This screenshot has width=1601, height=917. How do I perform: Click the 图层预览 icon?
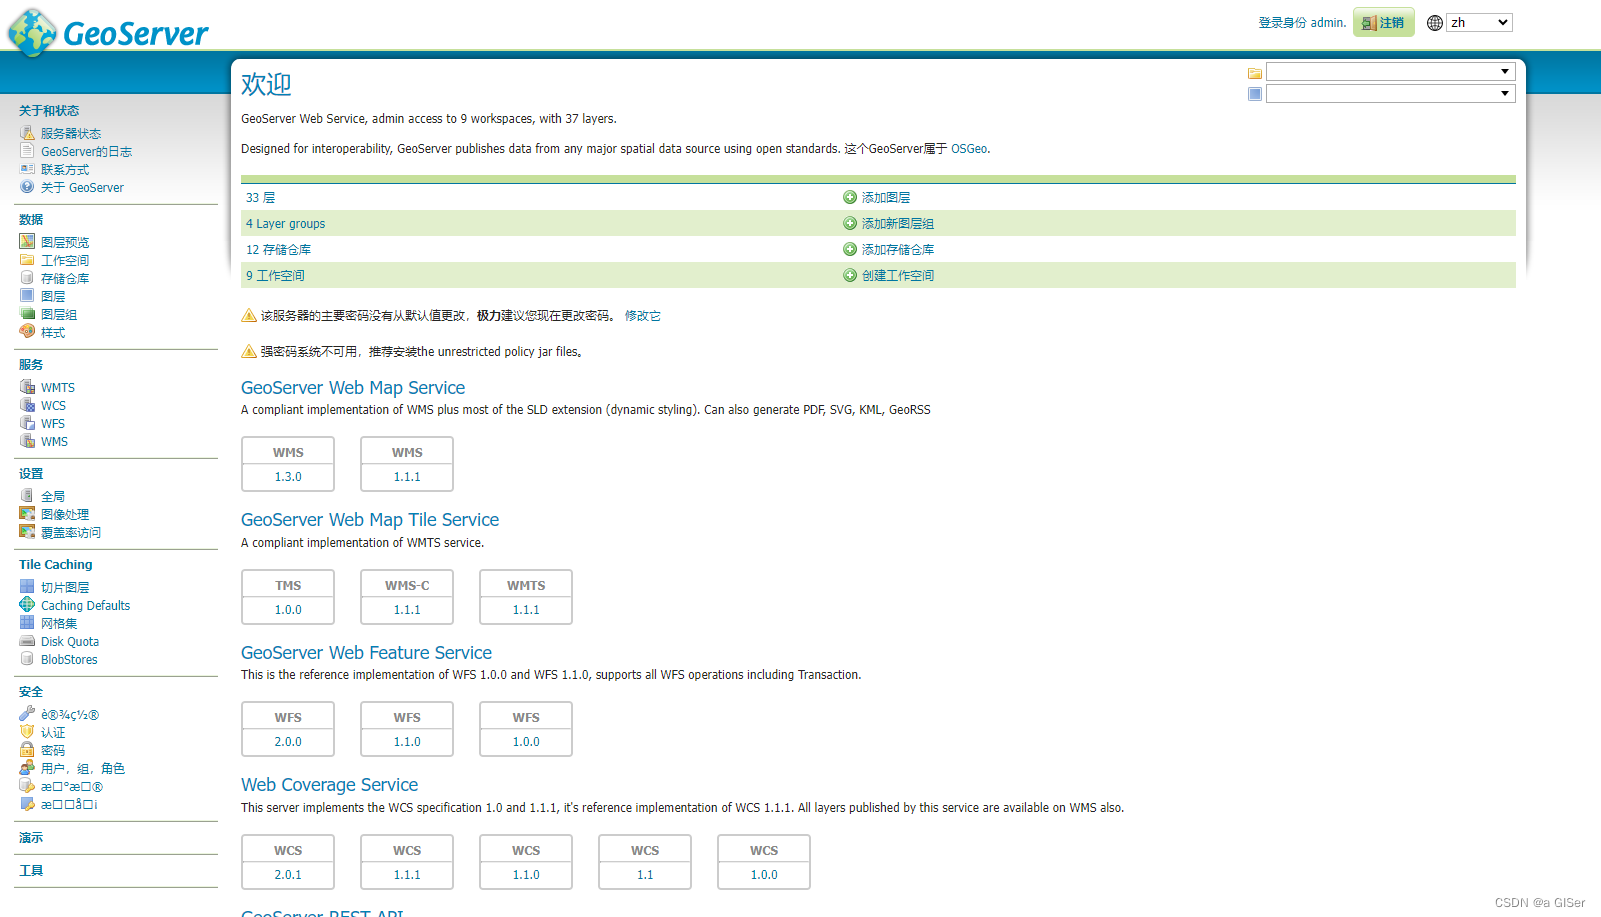(x=27, y=242)
